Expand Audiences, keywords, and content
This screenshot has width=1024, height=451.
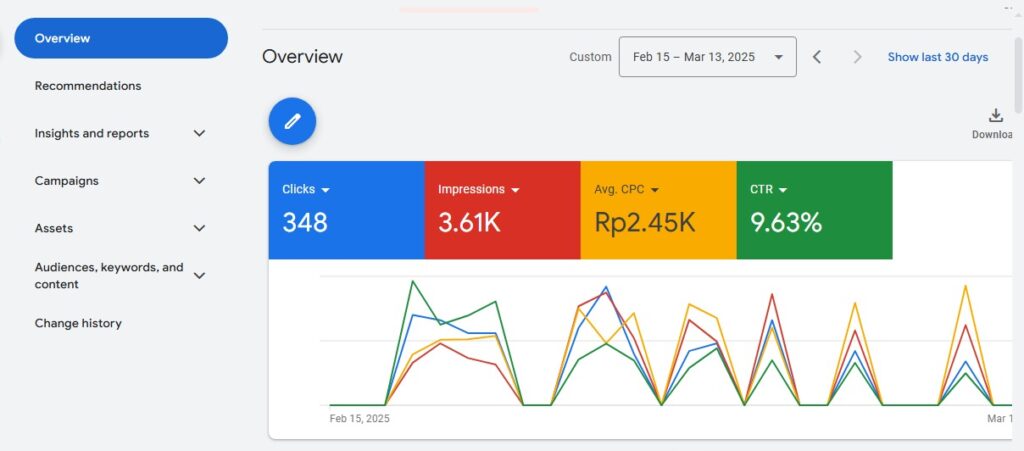coord(199,275)
